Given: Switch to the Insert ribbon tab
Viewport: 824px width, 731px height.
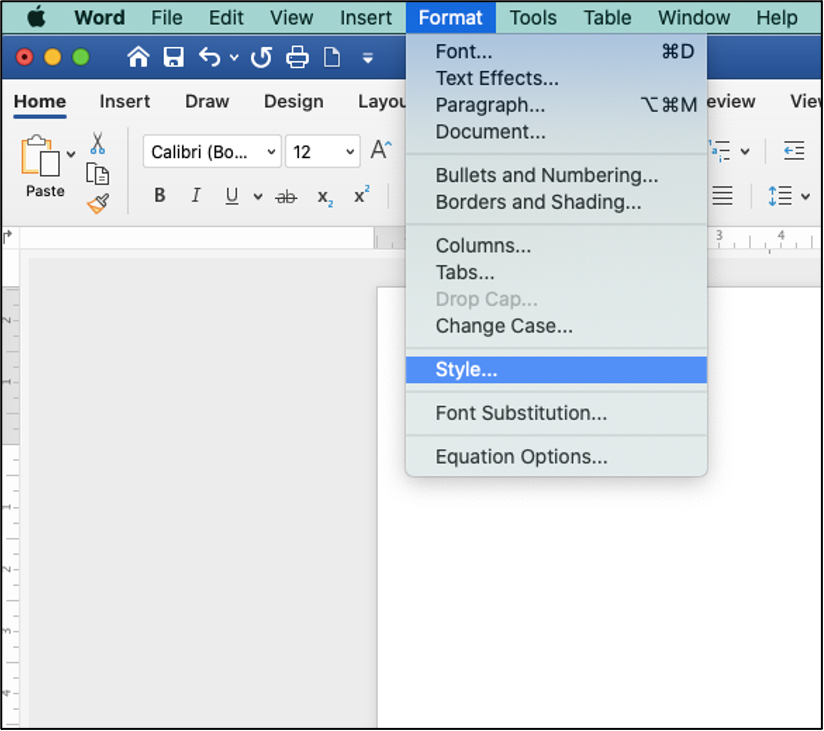Looking at the screenshot, I should pos(124,101).
